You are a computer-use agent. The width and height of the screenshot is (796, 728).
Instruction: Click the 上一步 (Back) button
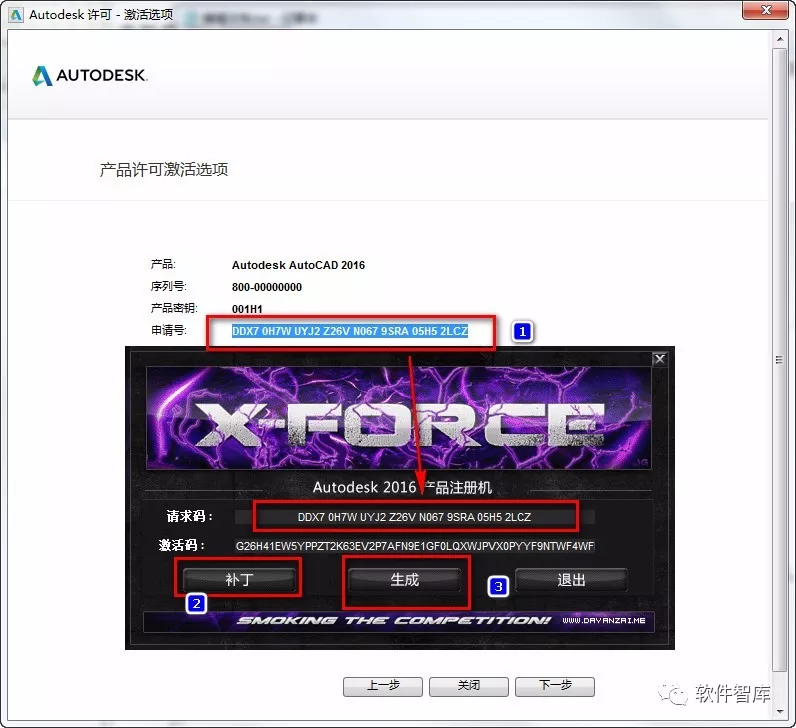coord(383,686)
